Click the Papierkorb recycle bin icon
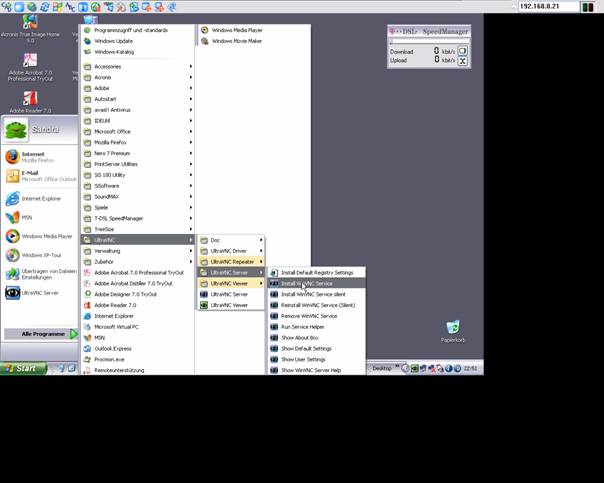 [453, 330]
